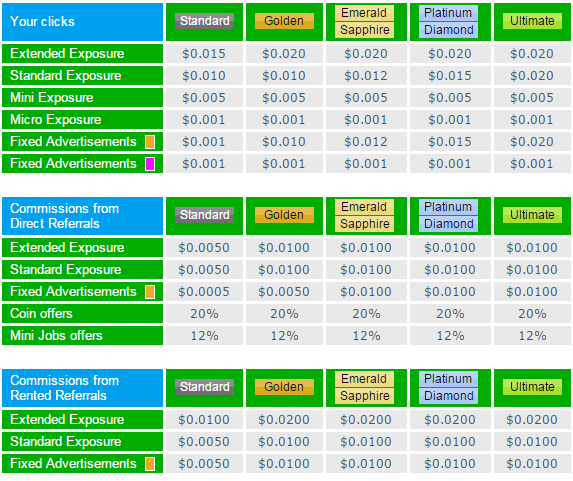The width and height of the screenshot is (573, 481).
Task: Click '$0.005' Mini Exposure Golden value
Action: pyautogui.click(x=284, y=98)
